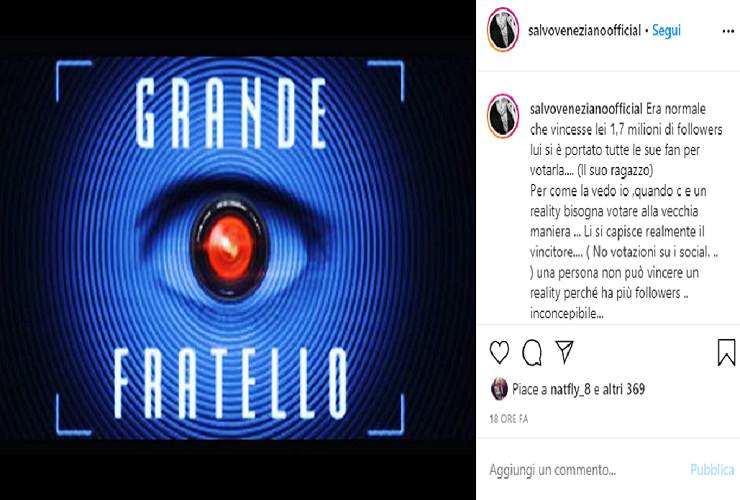View the small liker avatar beside Piace a
The height and width of the screenshot is (500, 740).
pos(499,389)
